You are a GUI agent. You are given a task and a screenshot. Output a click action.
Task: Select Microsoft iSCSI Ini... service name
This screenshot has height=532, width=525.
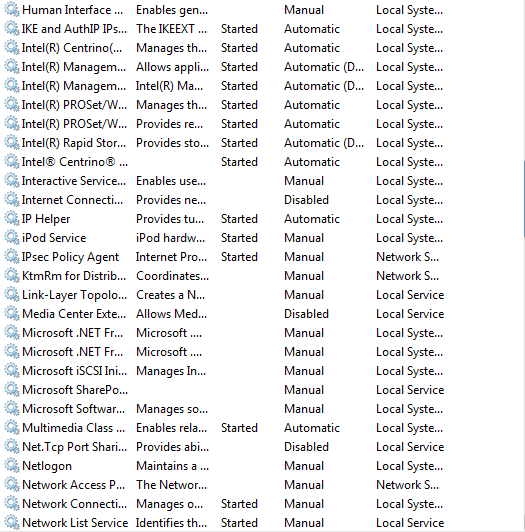coord(74,371)
